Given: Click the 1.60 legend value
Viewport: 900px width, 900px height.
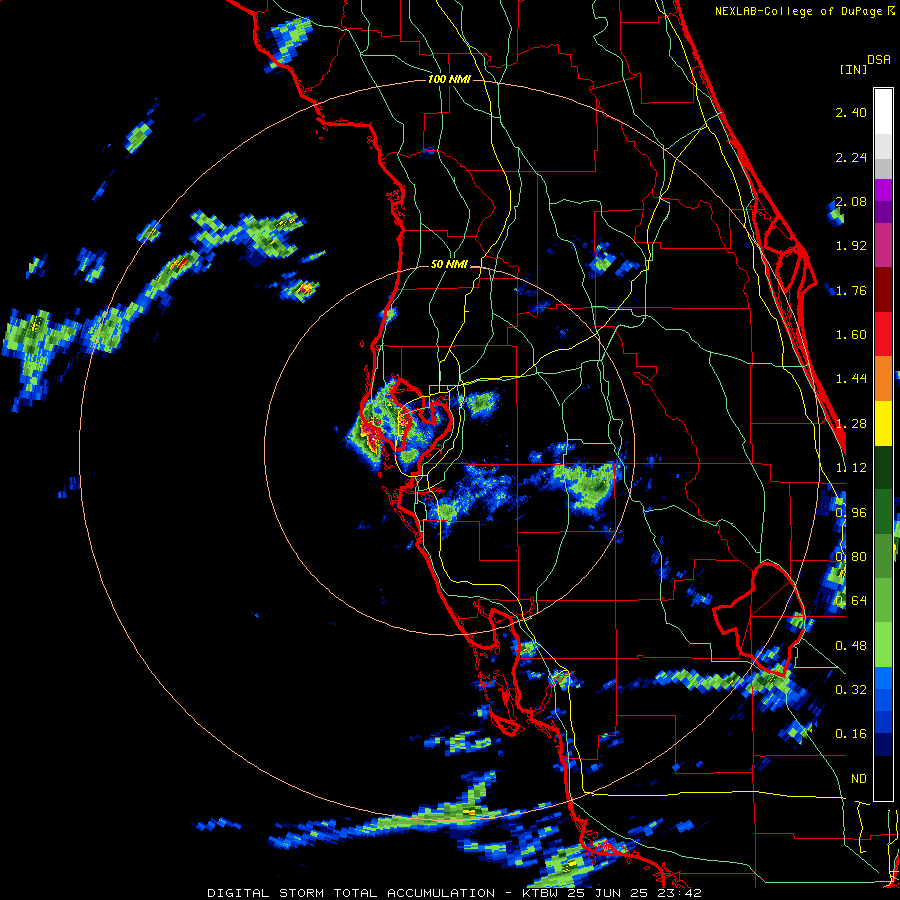Looking at the screenshot, I should (x=851, y=335).
